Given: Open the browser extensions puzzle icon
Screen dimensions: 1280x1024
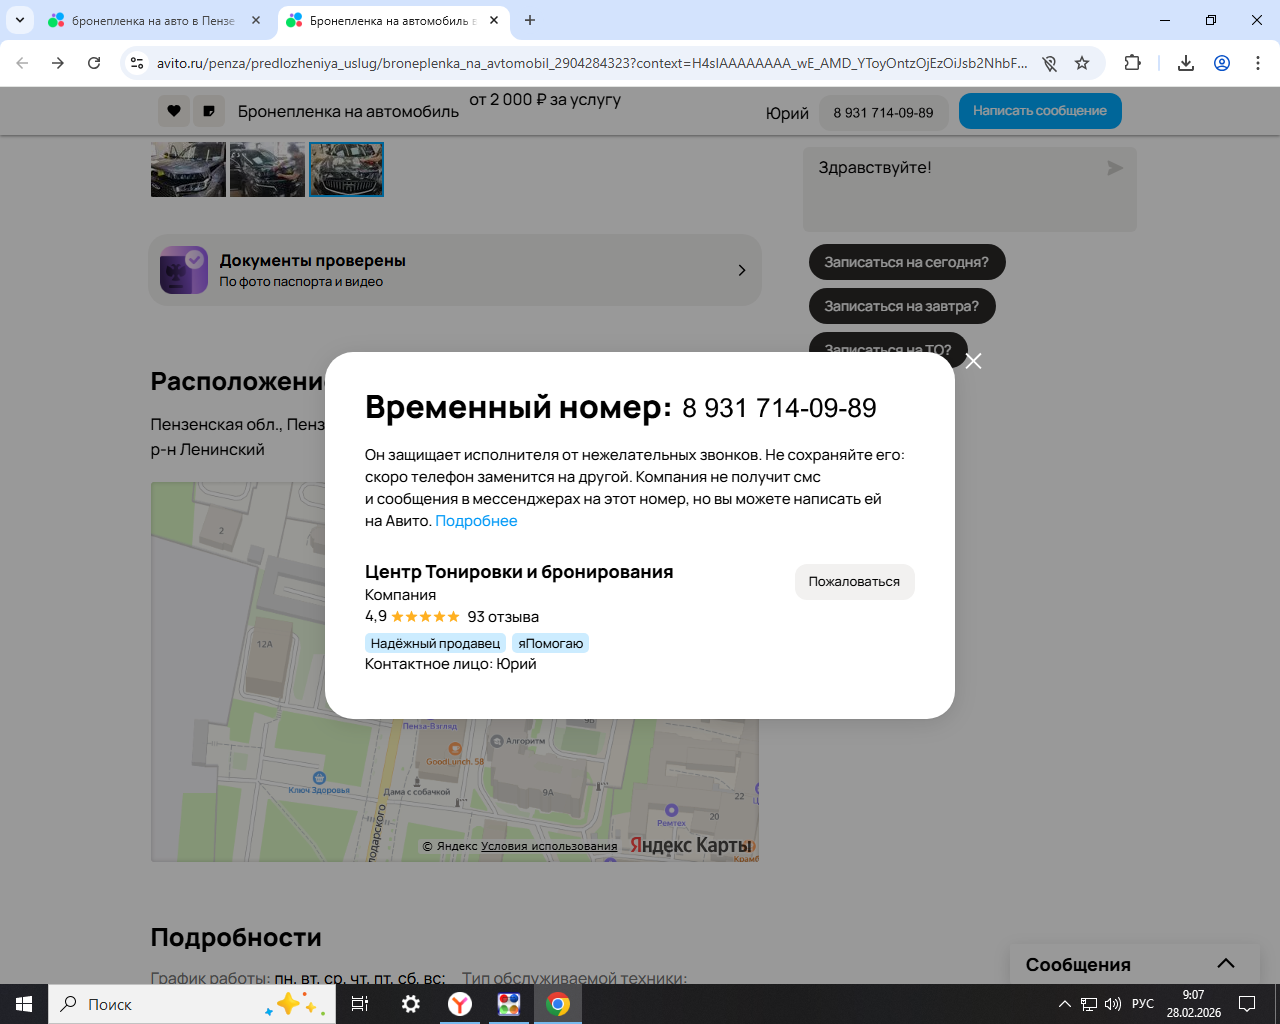Looking at the screenshot, I should pos(1132,63).
